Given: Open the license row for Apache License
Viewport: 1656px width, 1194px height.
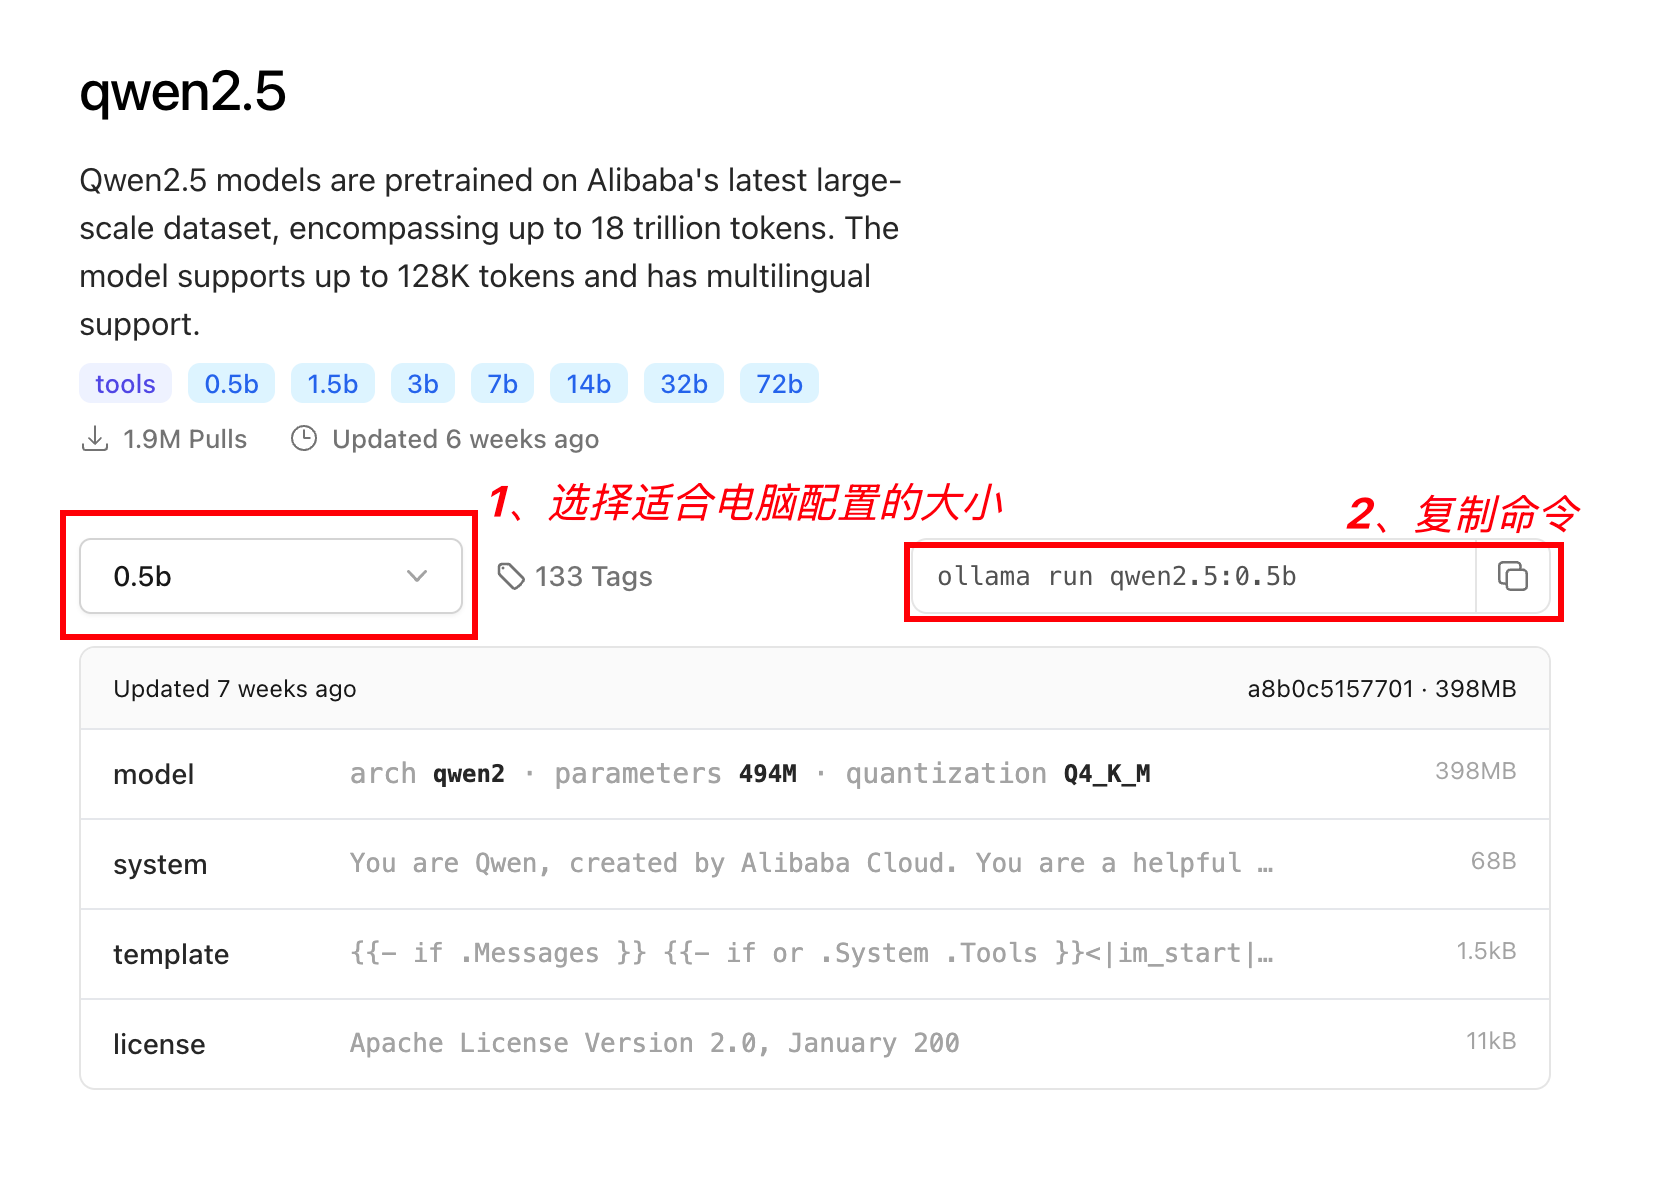Looking at the screenshot, I should (x=815, y=1044).
